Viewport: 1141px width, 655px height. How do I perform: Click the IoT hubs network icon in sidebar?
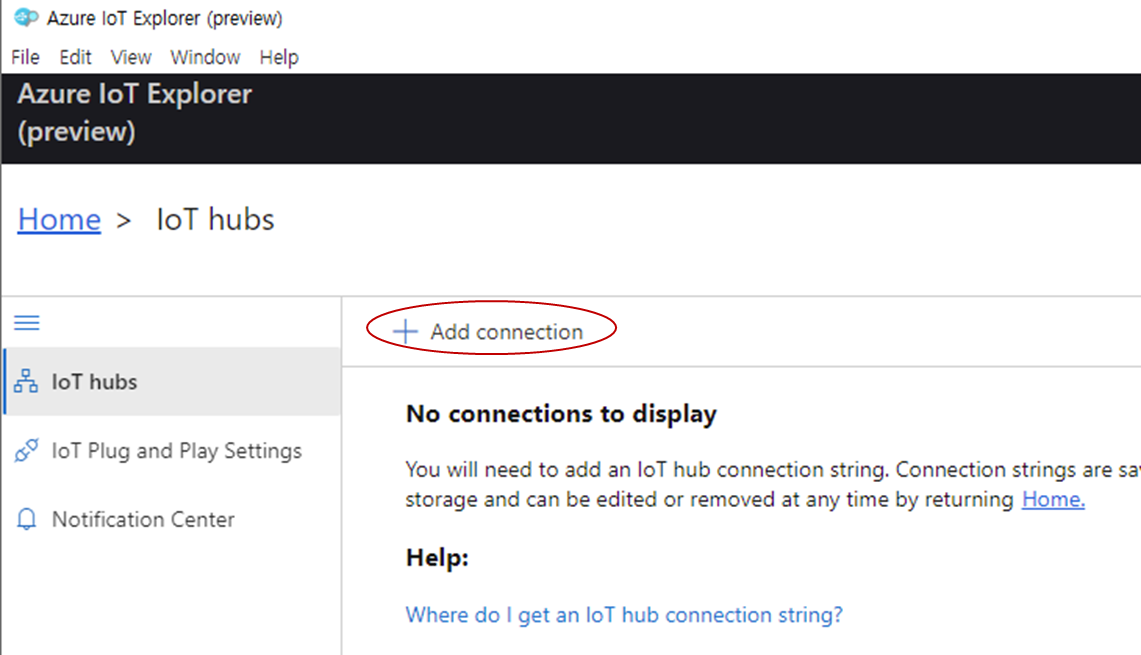tap(26, 382)
